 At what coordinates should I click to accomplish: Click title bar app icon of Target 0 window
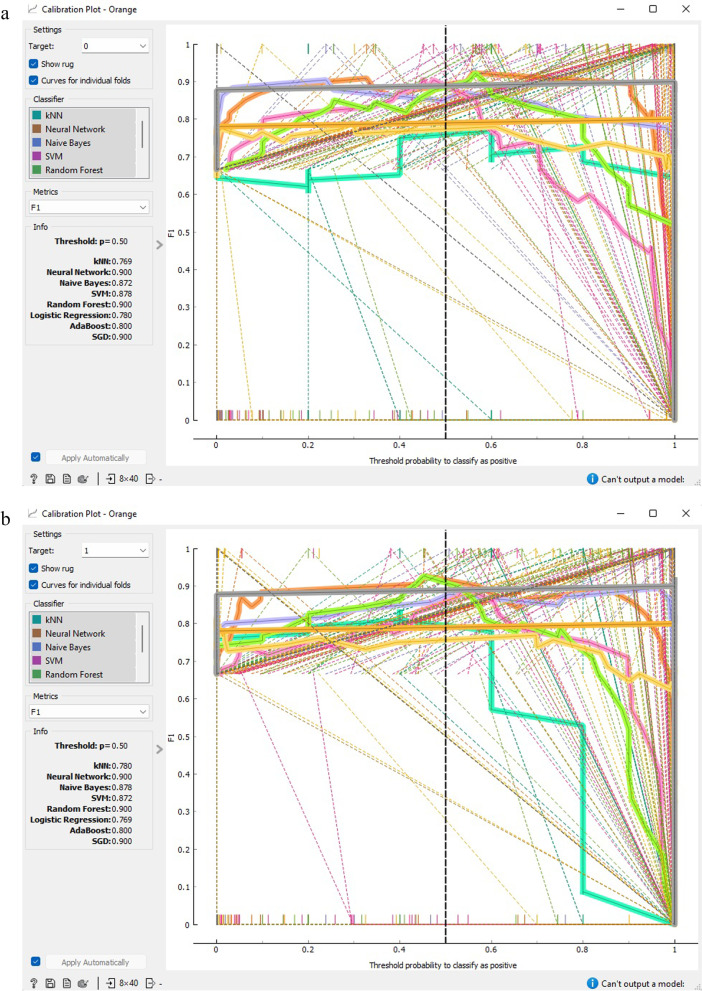coord(33,9)
